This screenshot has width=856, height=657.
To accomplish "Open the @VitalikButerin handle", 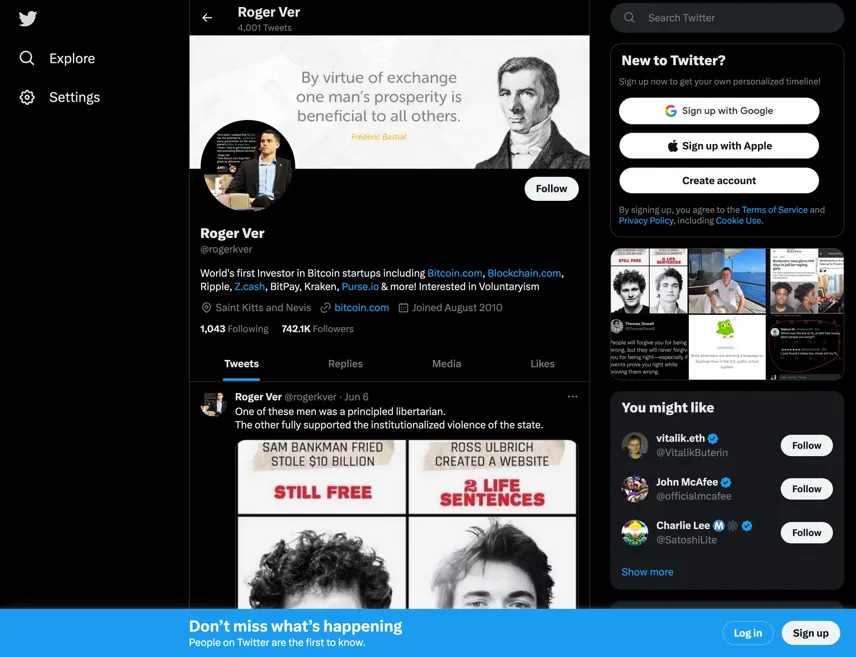I will pyautogui.click(x=692, y=453).
